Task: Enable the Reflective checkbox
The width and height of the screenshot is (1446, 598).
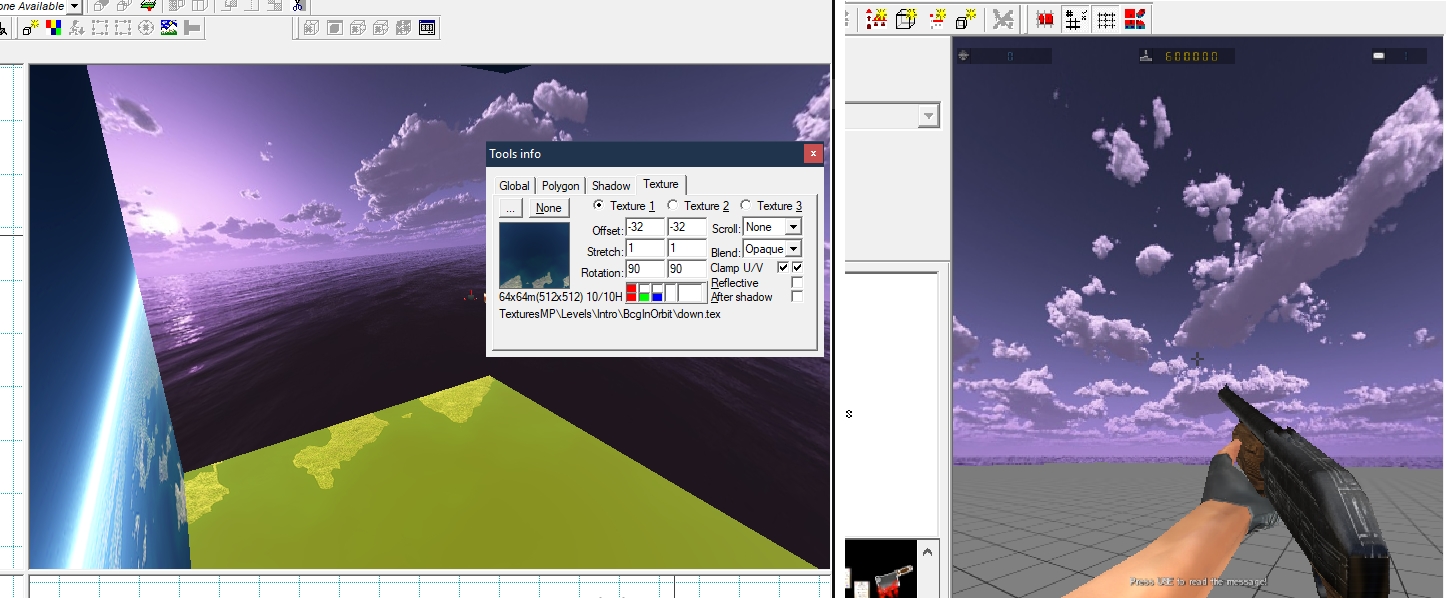Action: point(797,283)
